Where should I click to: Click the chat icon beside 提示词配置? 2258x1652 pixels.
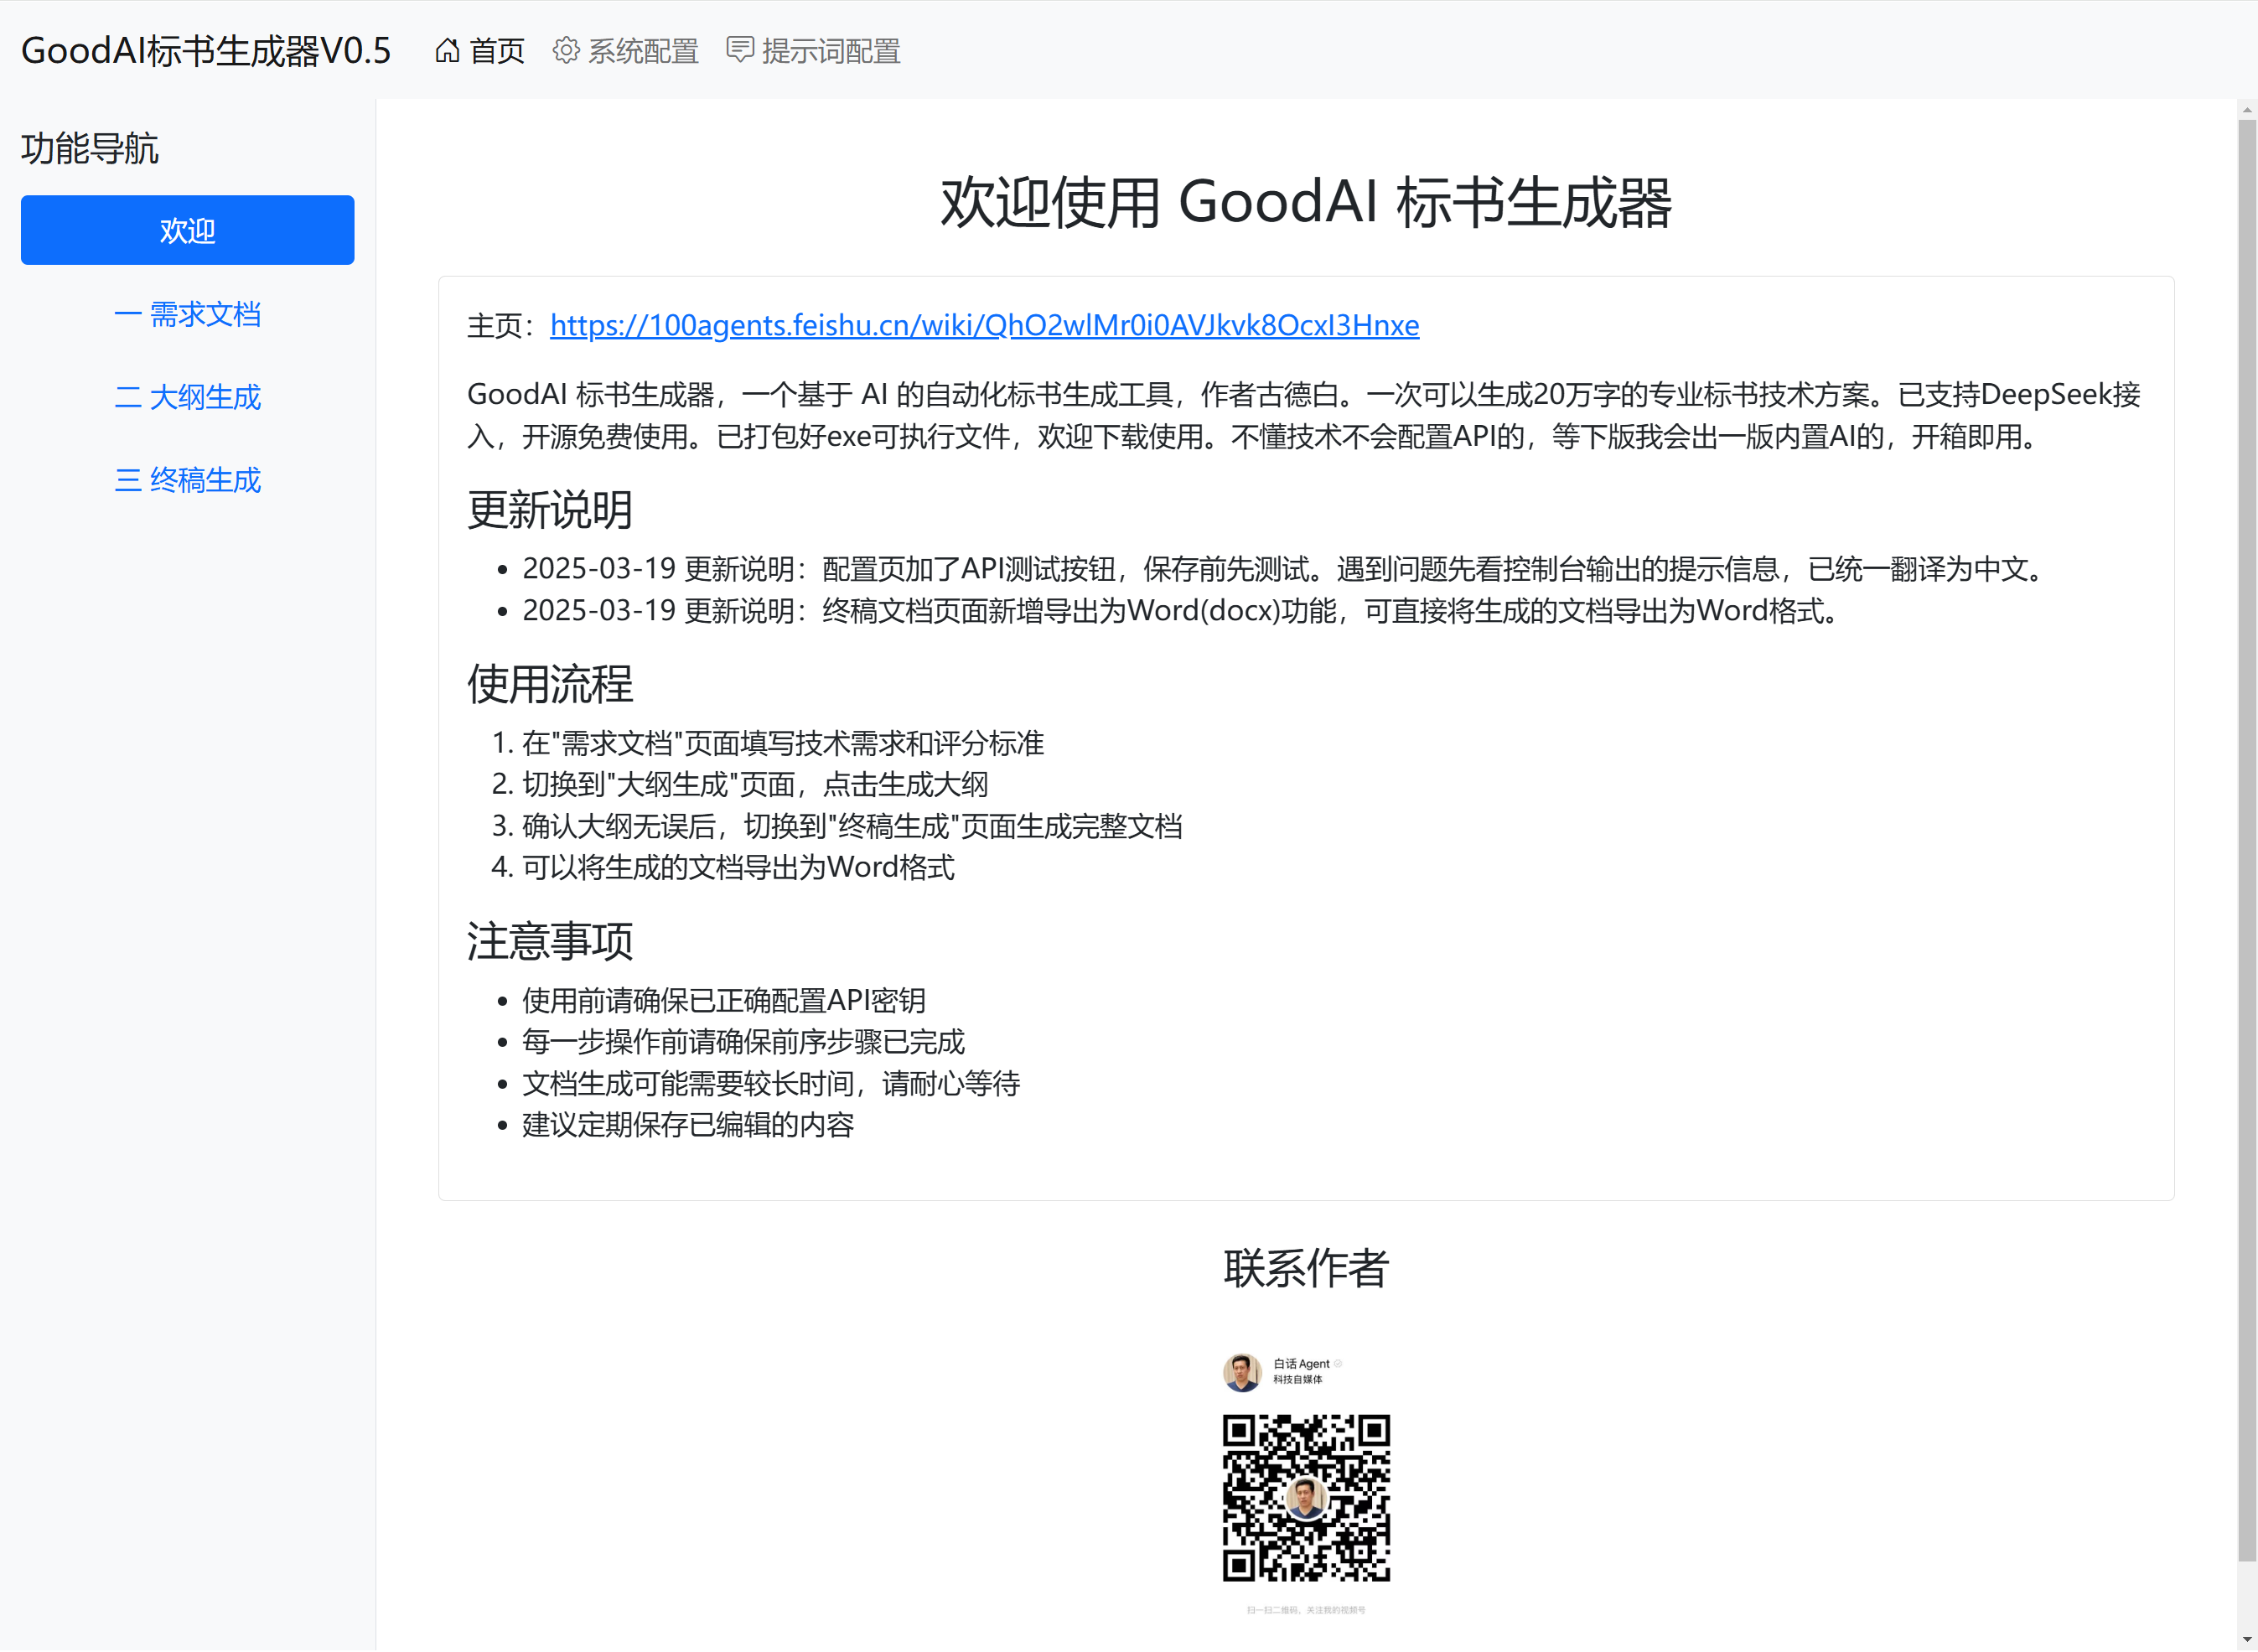coord(740,50)
